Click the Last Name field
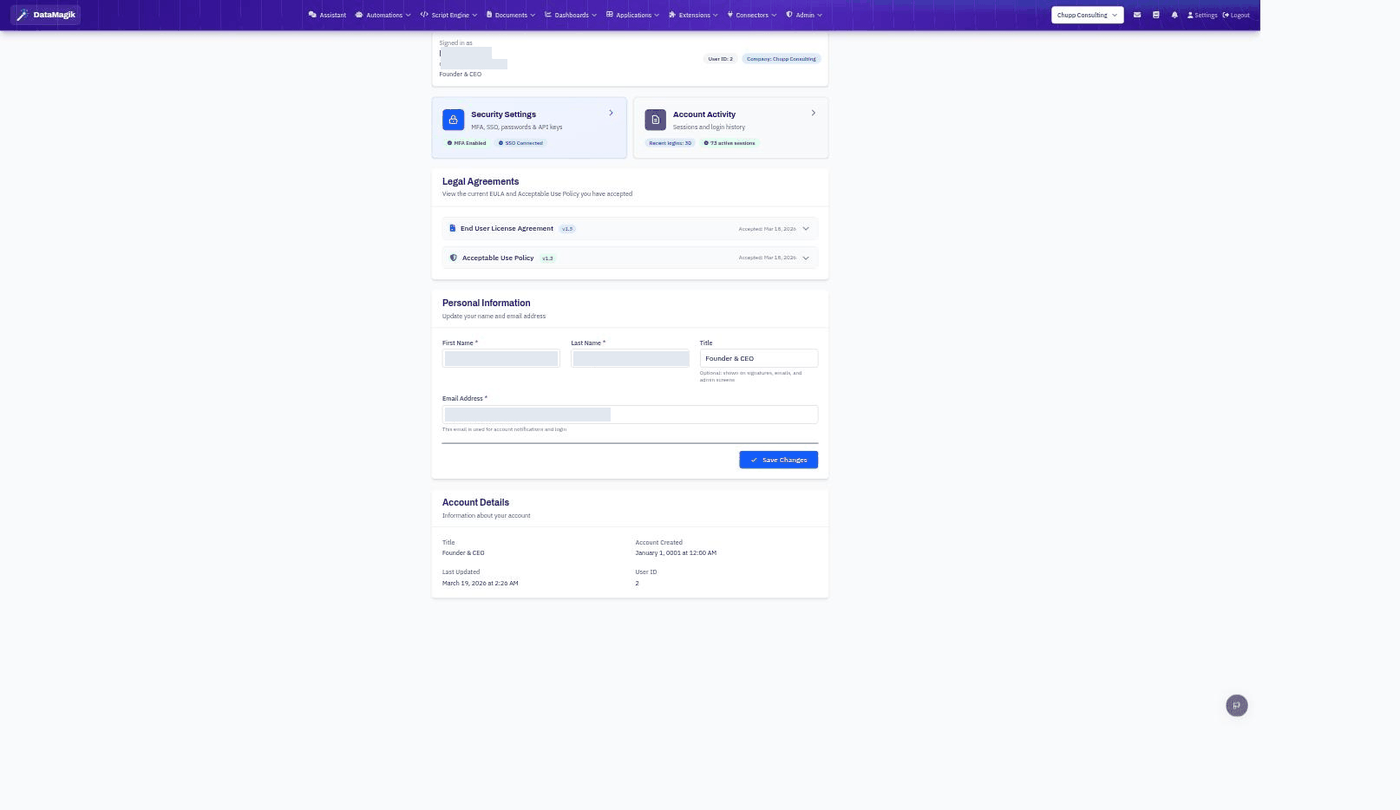1400x810 pixels. pyautogui.click(x=630, y=358)
